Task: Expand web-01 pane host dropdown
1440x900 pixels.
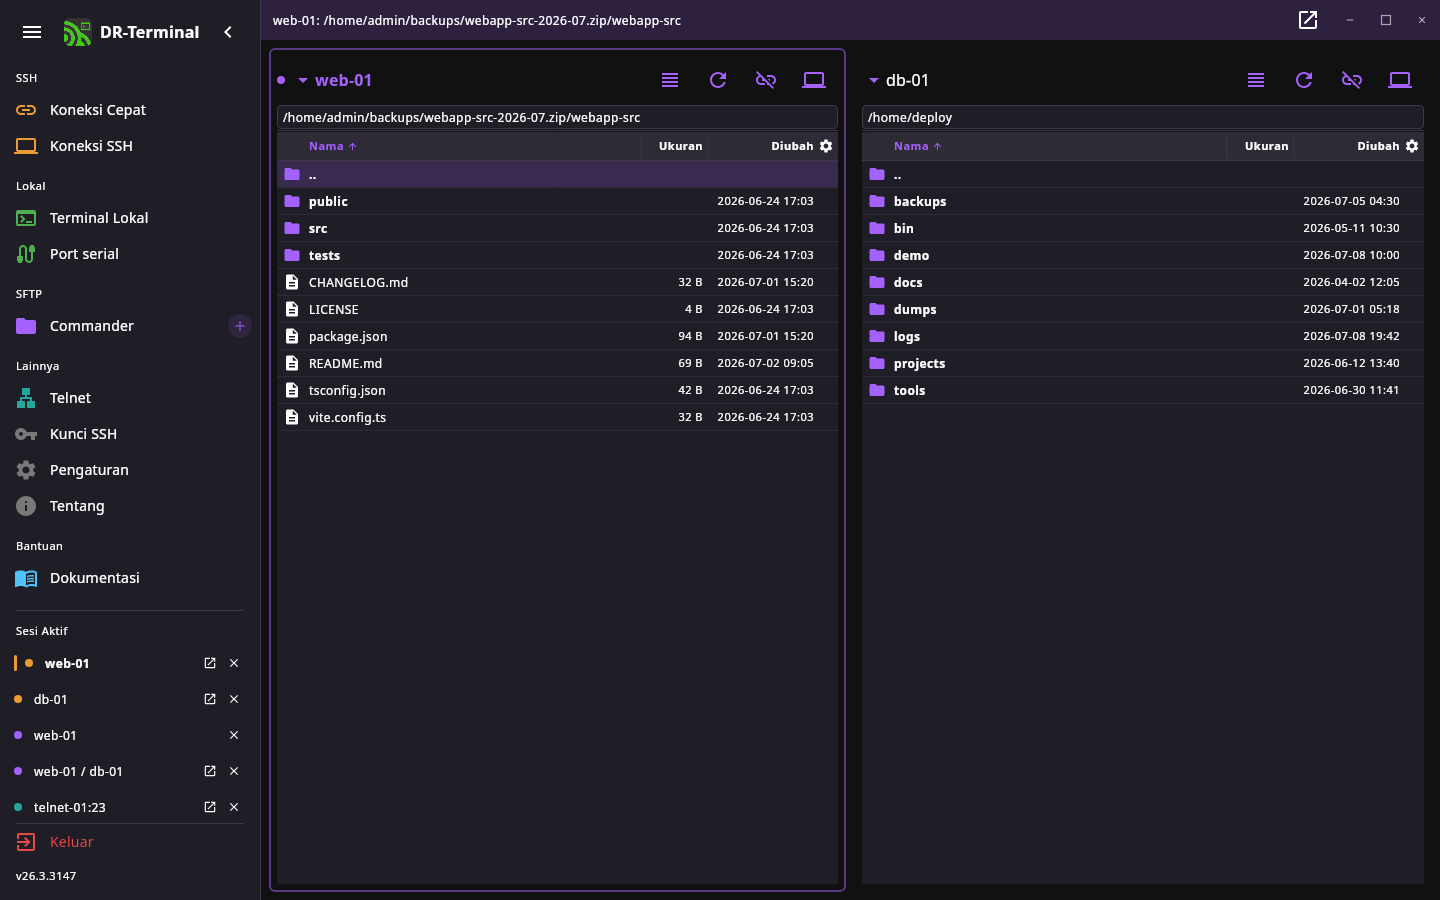Action: (x=302, y=80)
